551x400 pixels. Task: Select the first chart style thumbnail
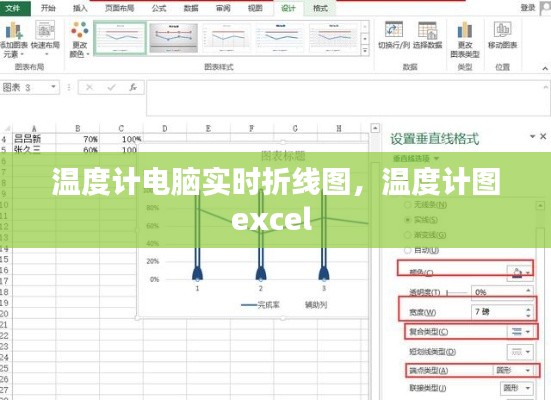(120, 38)
